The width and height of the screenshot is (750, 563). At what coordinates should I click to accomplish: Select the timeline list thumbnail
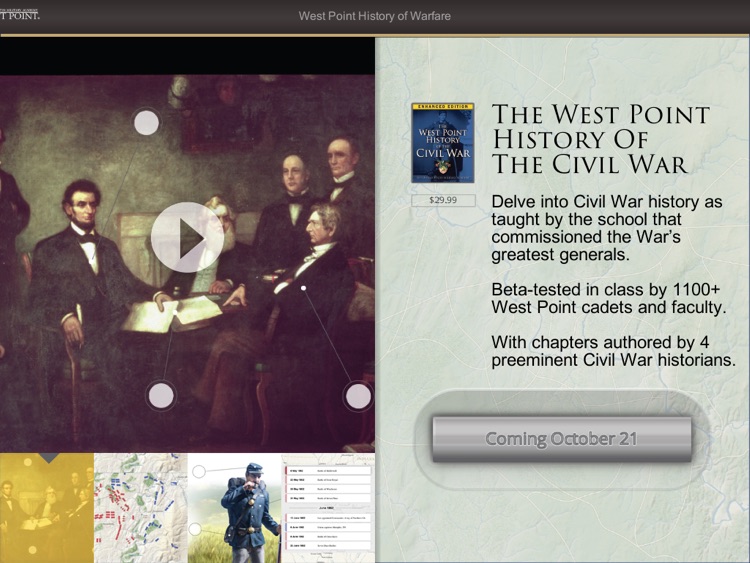328,508
